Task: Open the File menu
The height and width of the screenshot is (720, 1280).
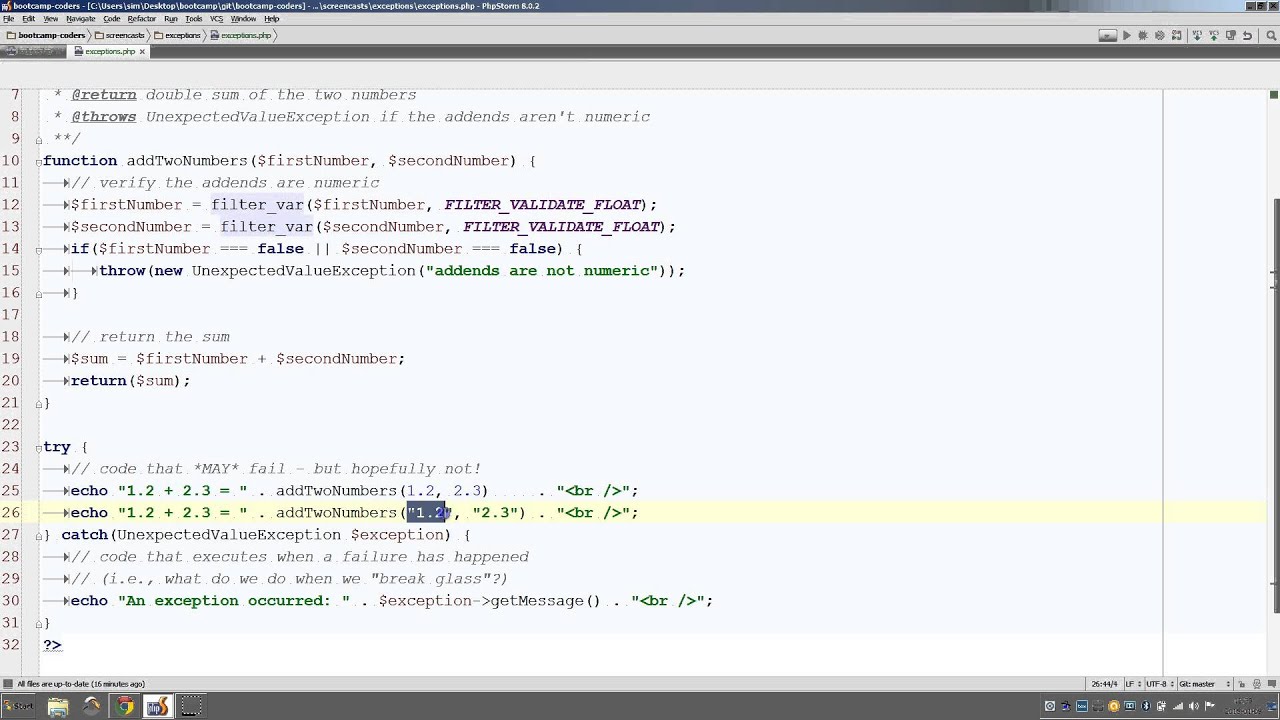Action: [x=8, y=19]
